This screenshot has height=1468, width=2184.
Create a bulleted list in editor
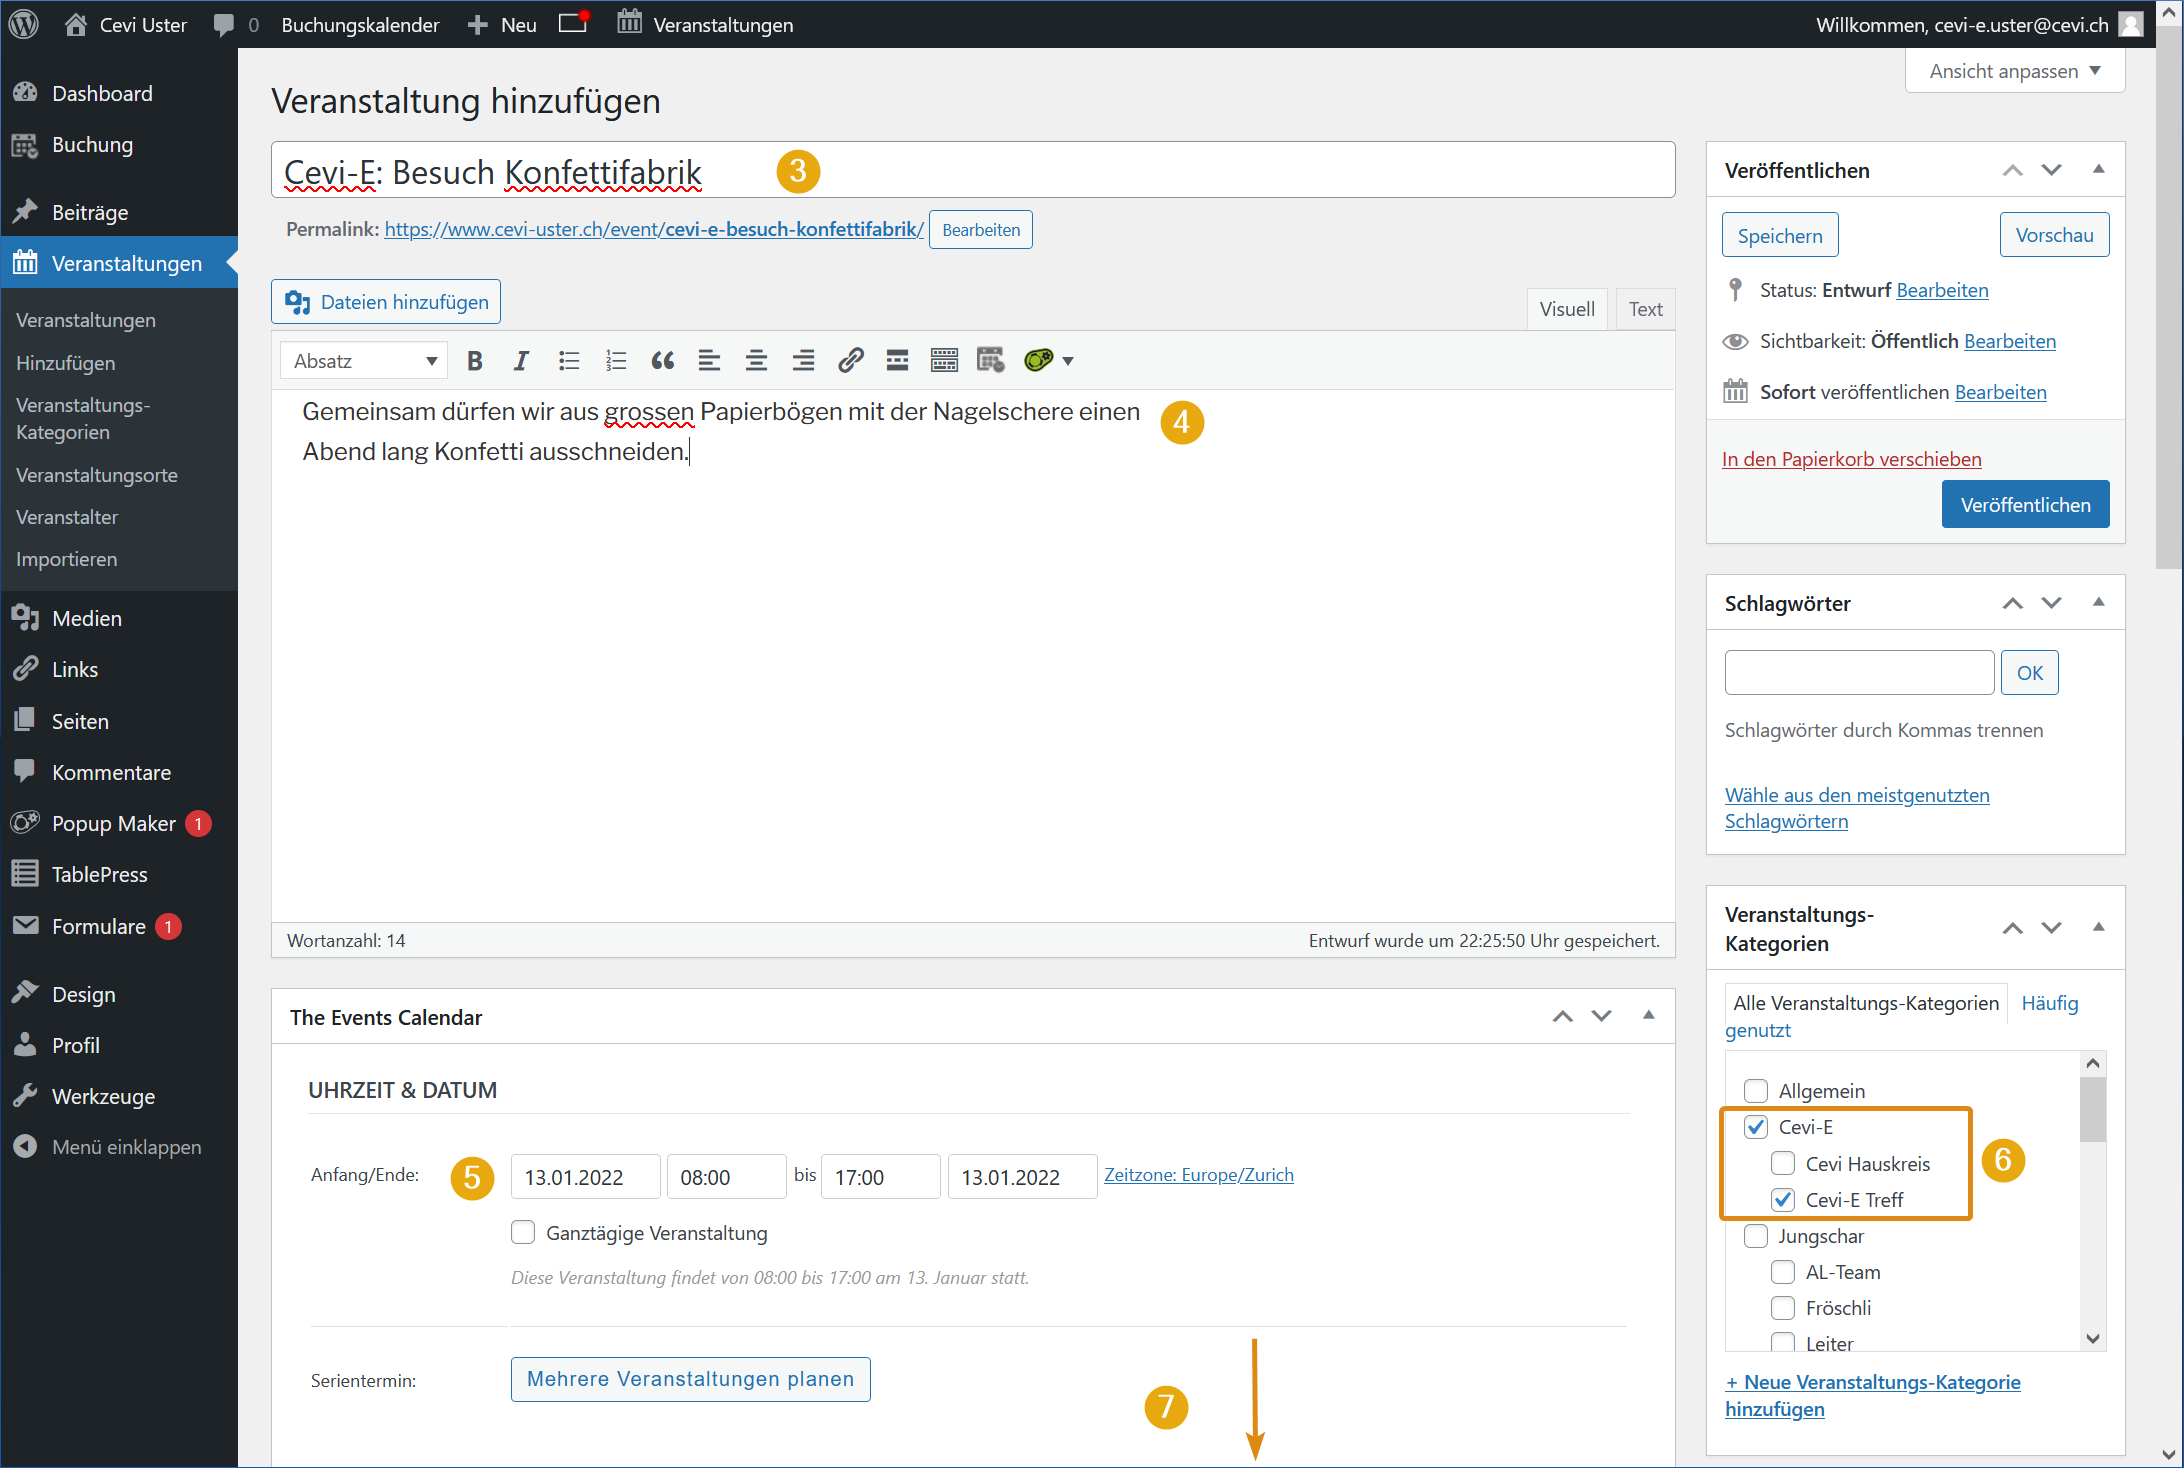pos(569,361)
